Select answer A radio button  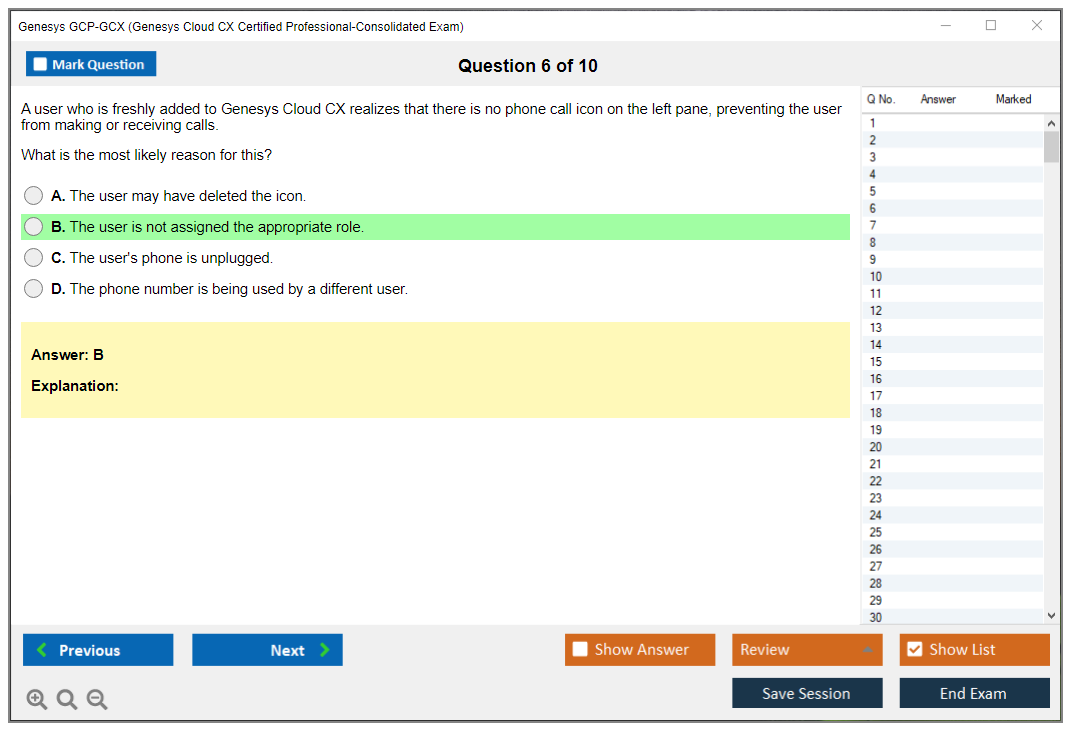(34, 196)
